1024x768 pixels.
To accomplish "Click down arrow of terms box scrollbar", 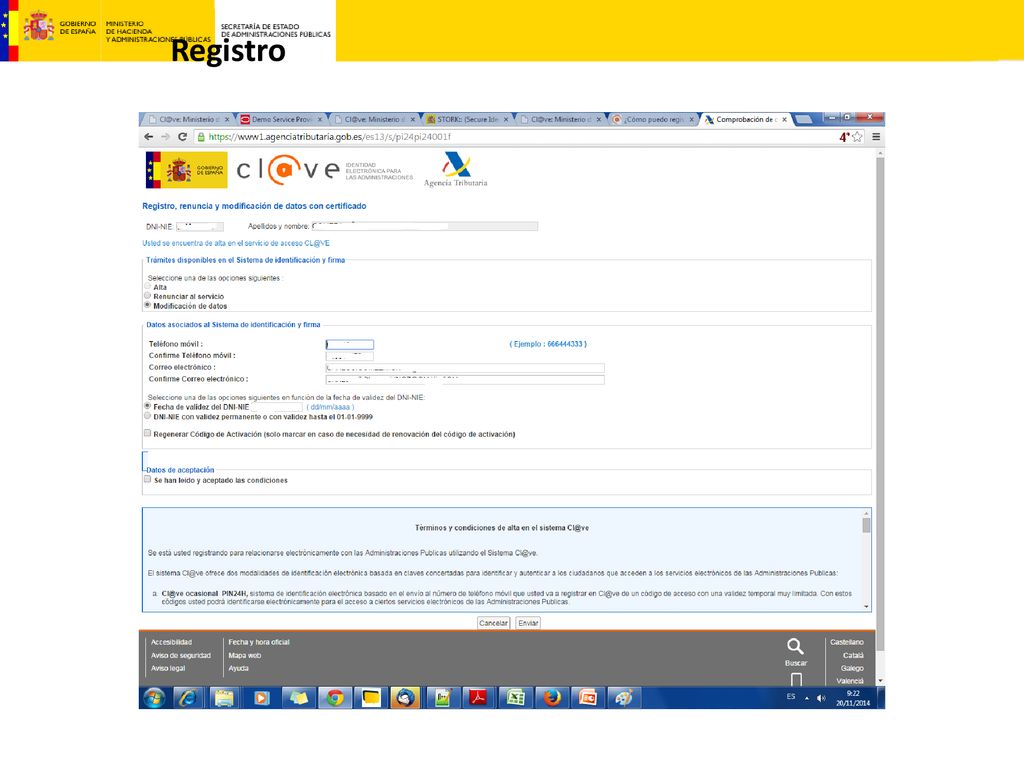I will (866, 607).
